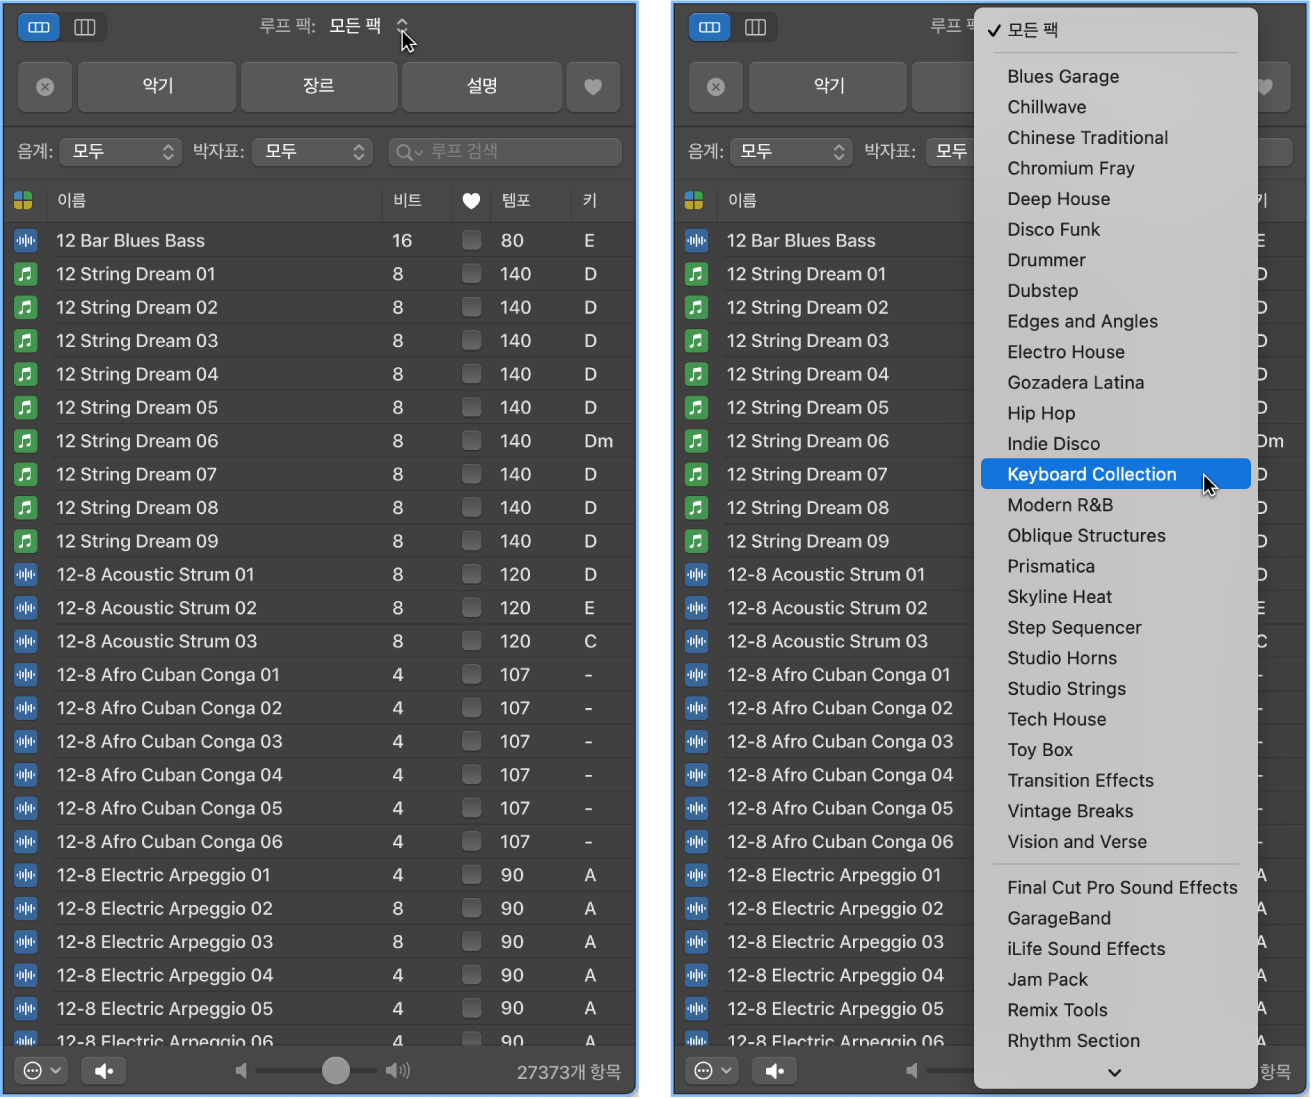Viewport: 1311px width, 1099px height.
Task: Choose Keyboard Collection from the menu
Action: (x=1116, y=474)
